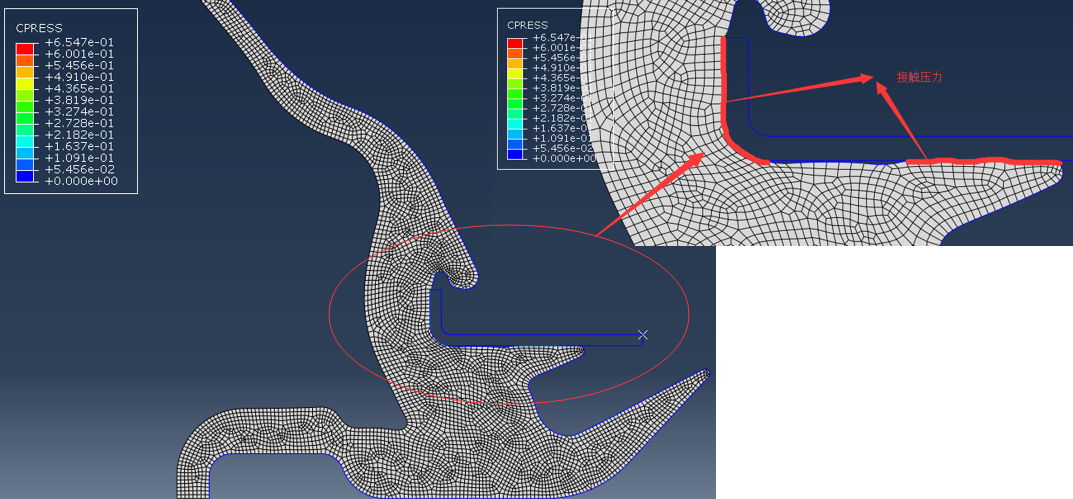Click the white X reference point marker
The height and width of the screenshot is (499, 1073).
(x=643, y=335)
